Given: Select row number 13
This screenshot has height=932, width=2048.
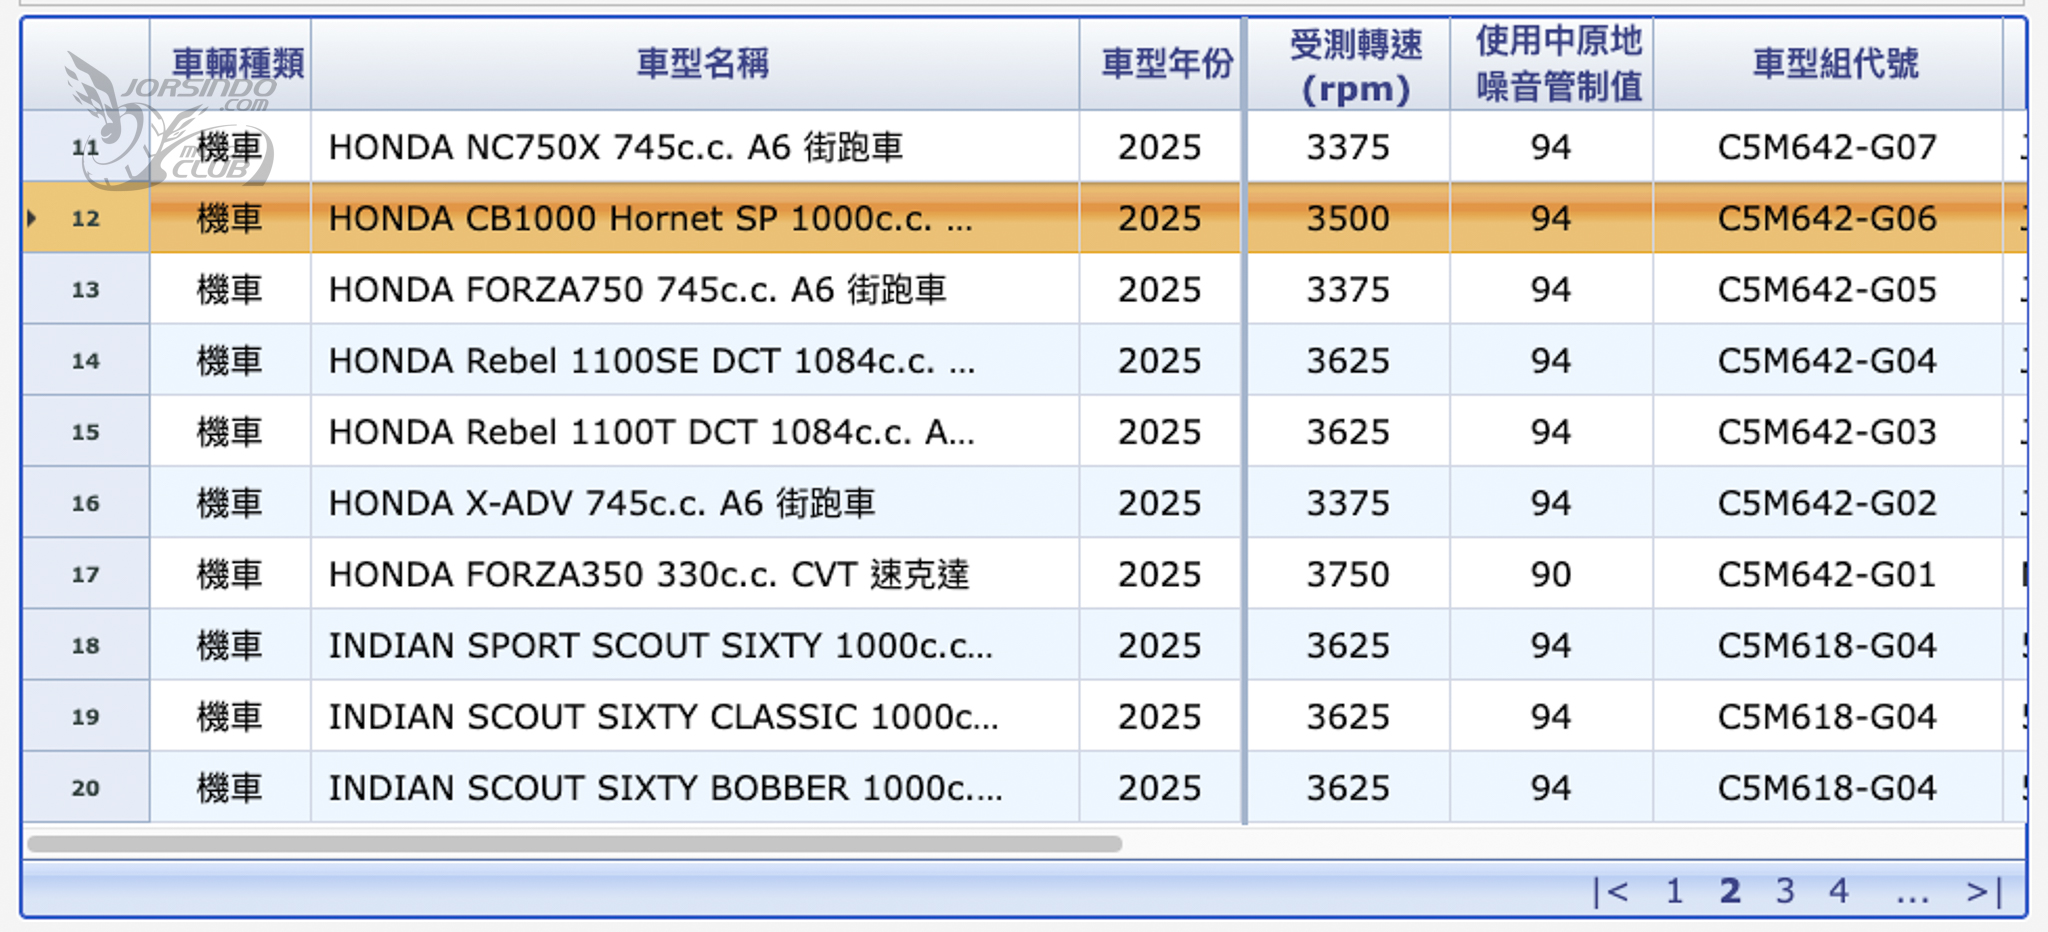Looking at the screenshot, I should coord(86,289).
